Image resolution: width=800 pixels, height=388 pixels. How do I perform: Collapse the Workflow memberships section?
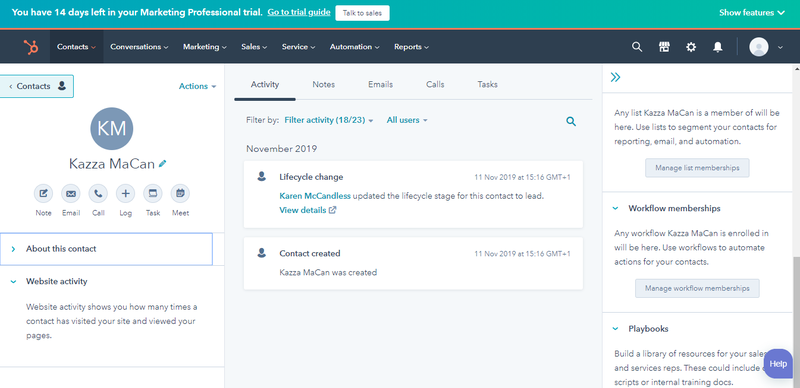point(615,208)
